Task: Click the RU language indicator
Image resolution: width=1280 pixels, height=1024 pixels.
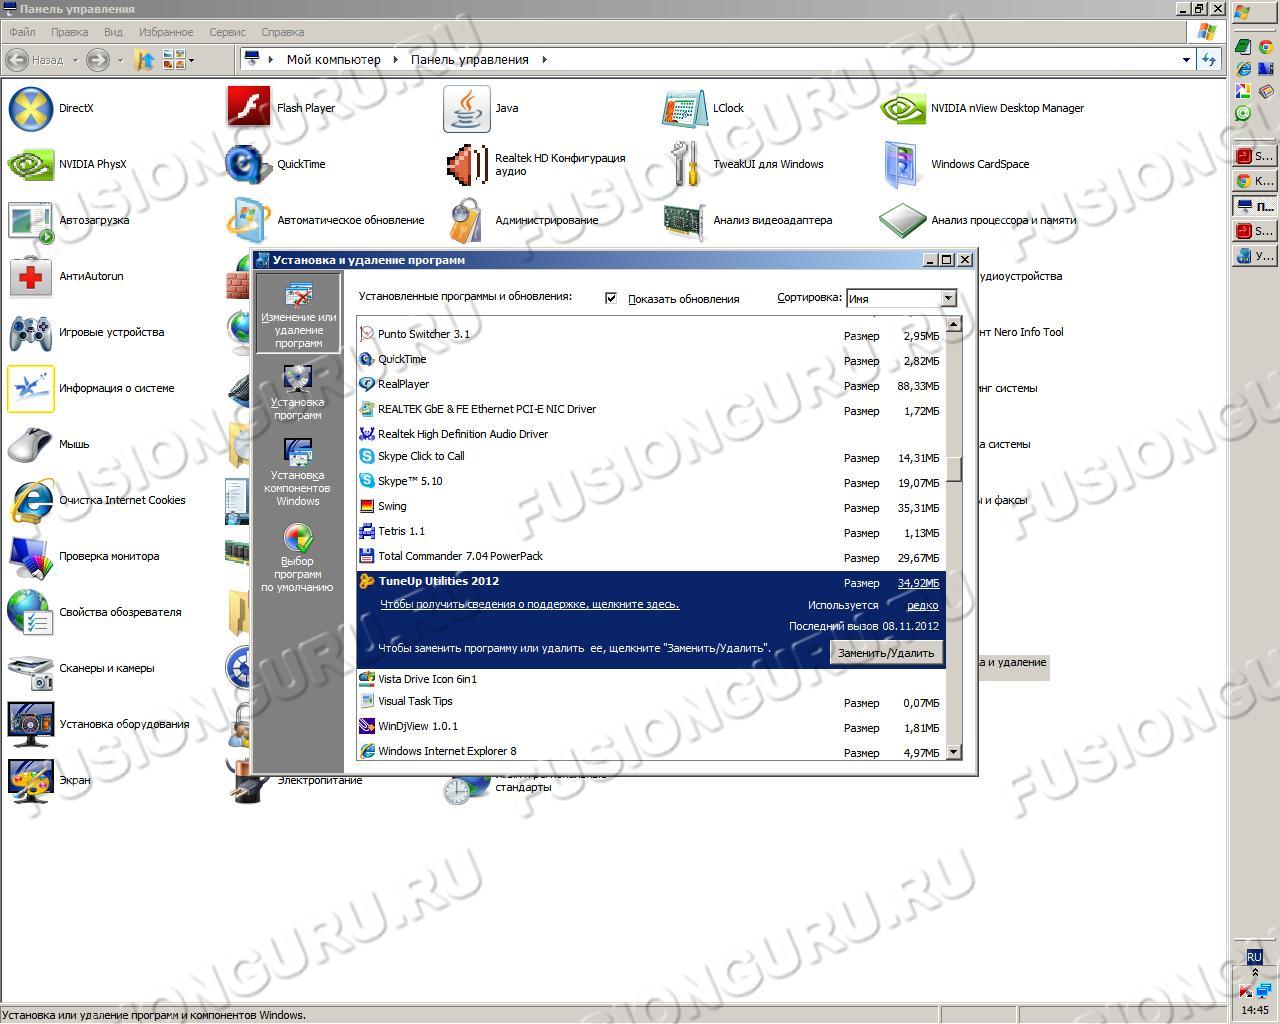Action: [1255, 956]
